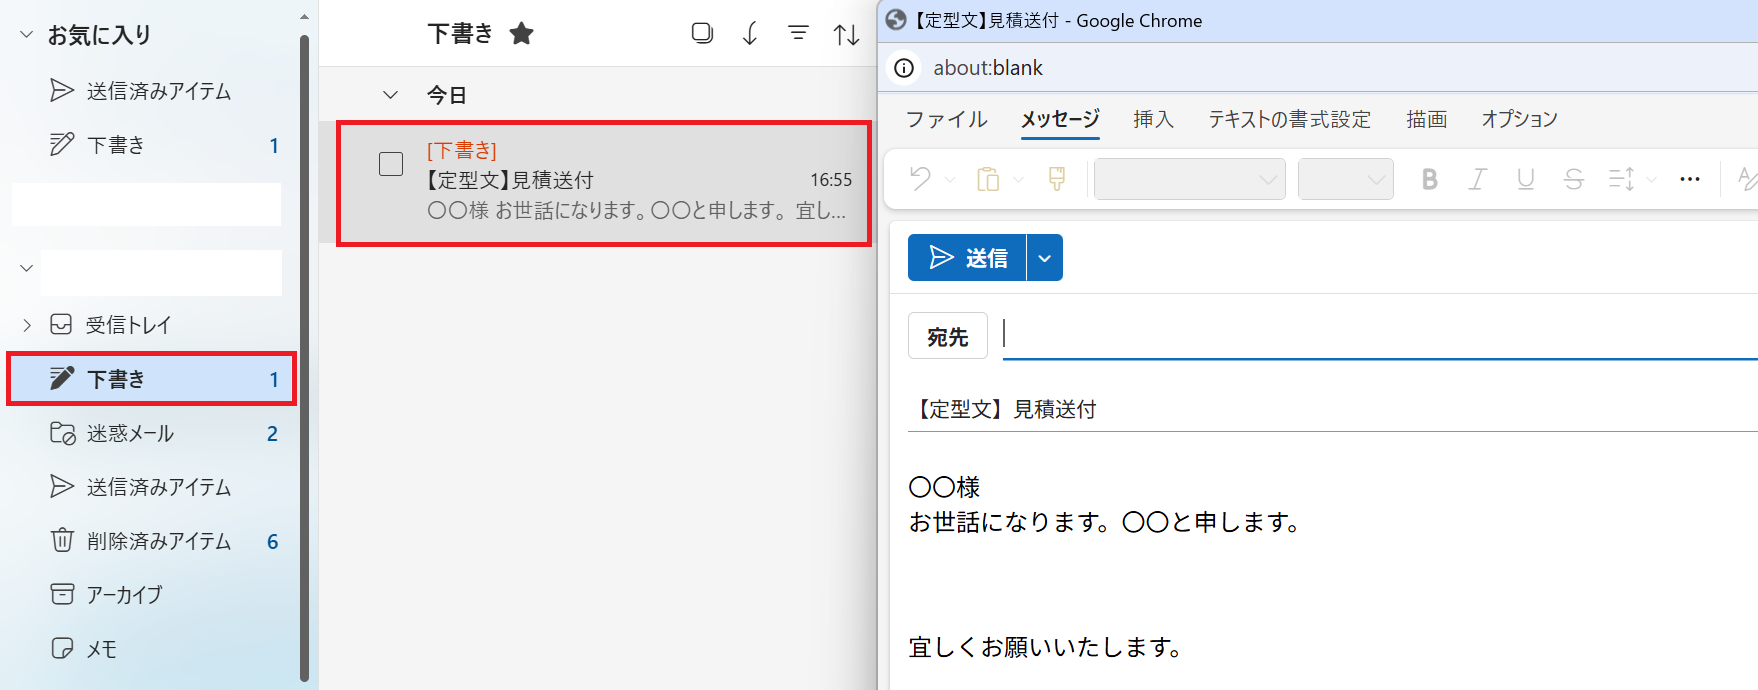Click the line spacing icon
The height and width of the screenshot is (690, 1758).
point(1621,179)
